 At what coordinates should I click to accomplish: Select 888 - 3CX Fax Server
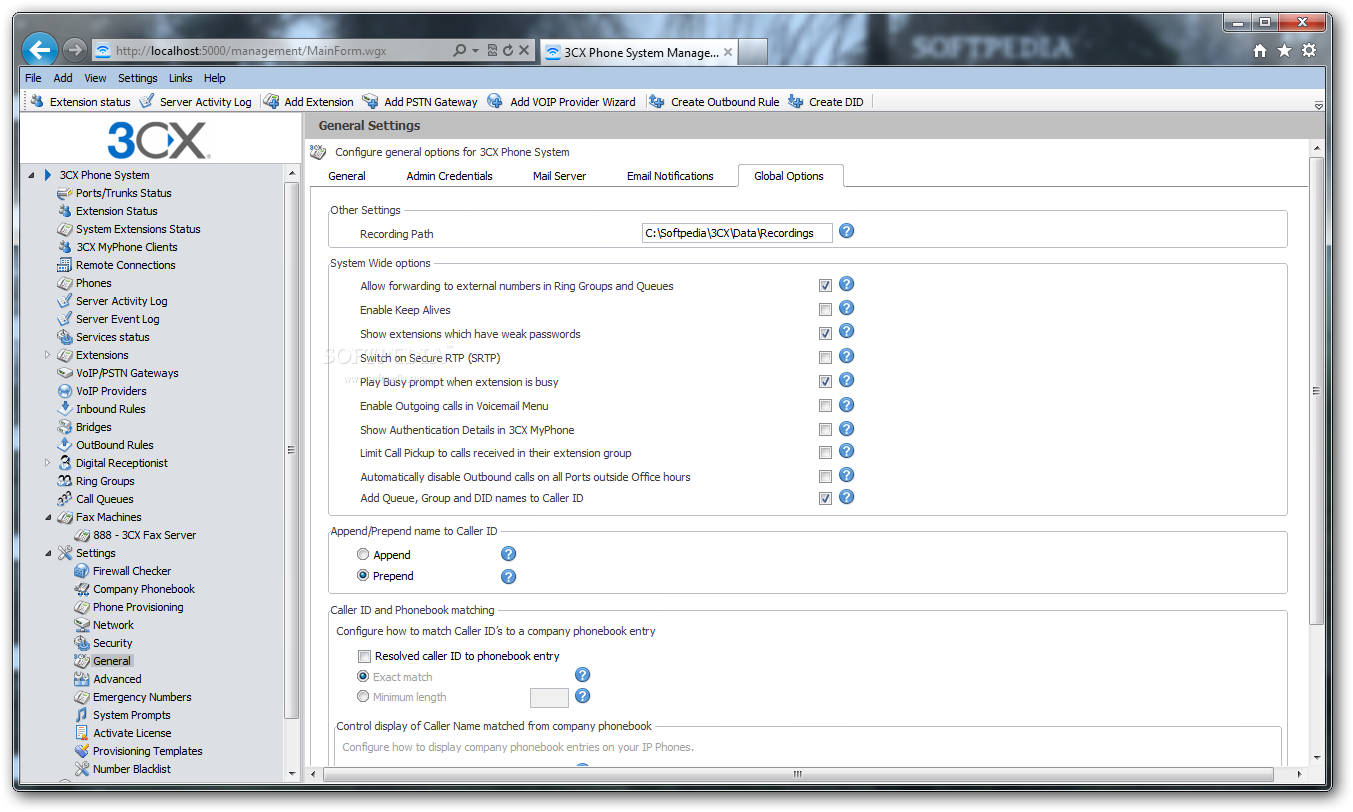[144, 535]
